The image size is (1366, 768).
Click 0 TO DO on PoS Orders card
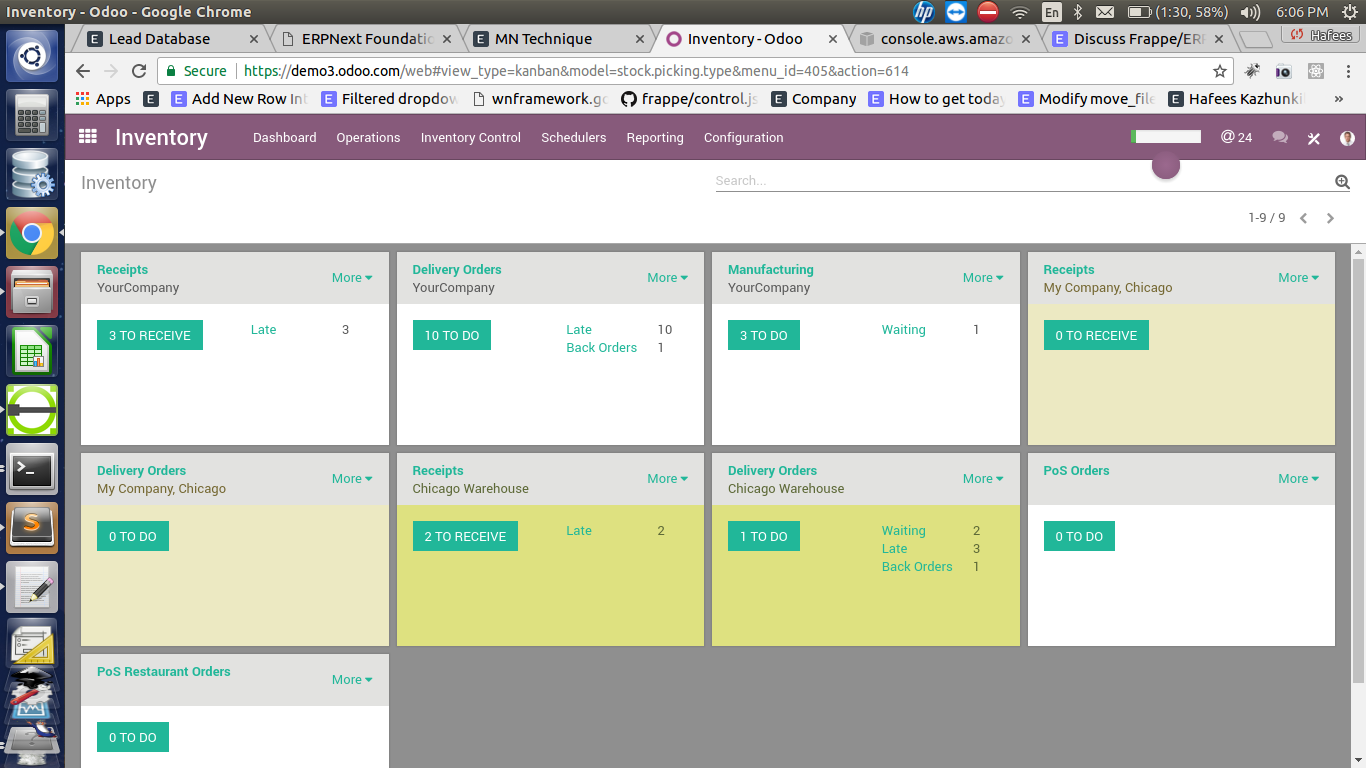pyautogui.click(x=1079, y=536)
